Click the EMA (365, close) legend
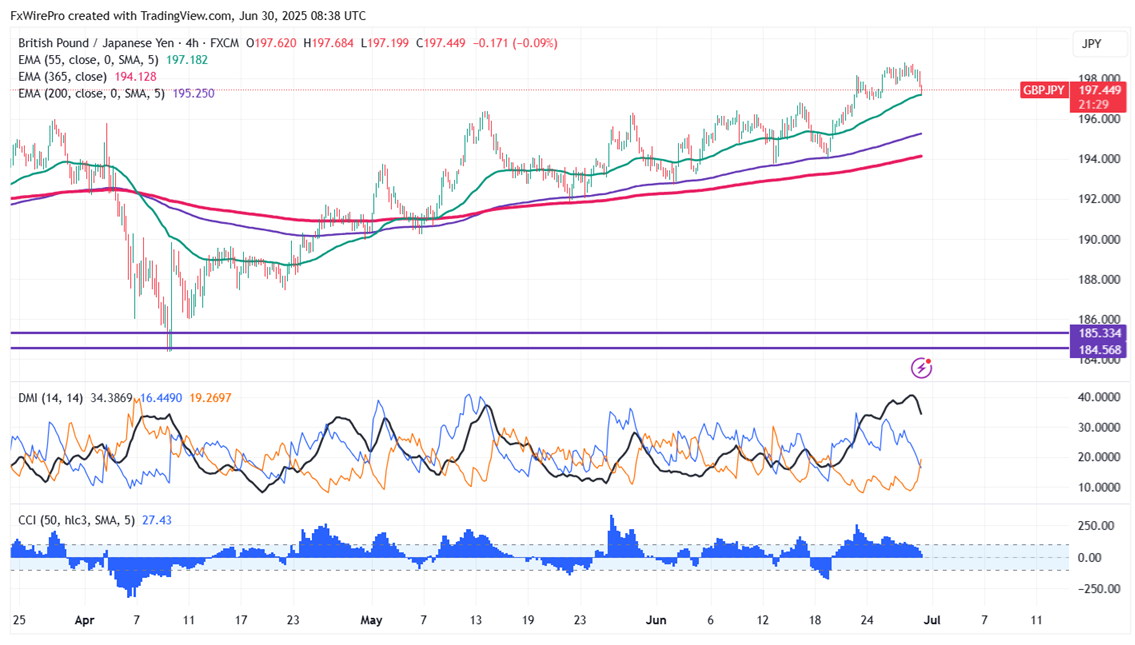The width and height of the screenshot is (1135, 645). coord(62,77)
